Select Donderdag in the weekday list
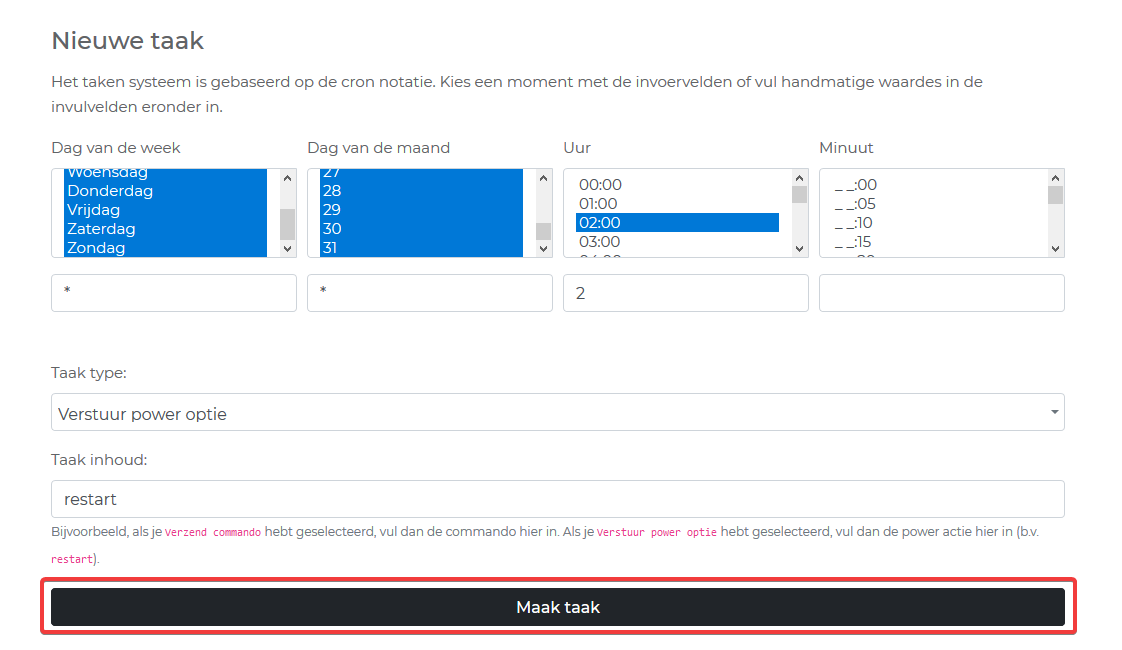1122x650 pixels. tap(110, 191)
